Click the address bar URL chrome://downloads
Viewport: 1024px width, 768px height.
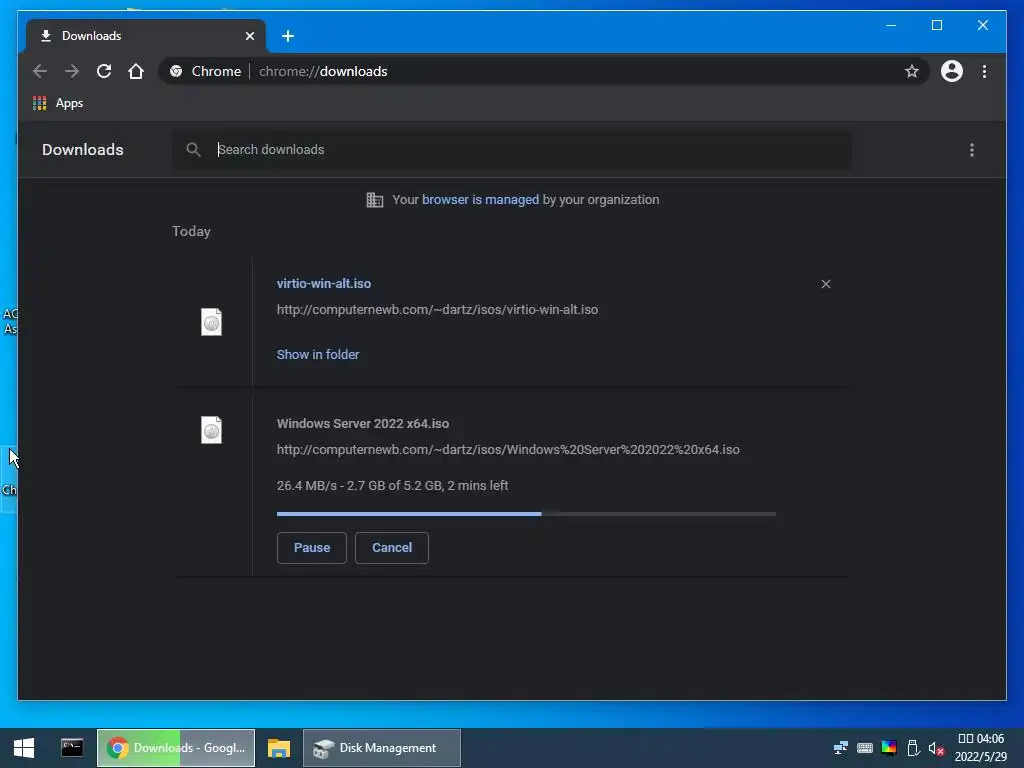pos(323,71)
